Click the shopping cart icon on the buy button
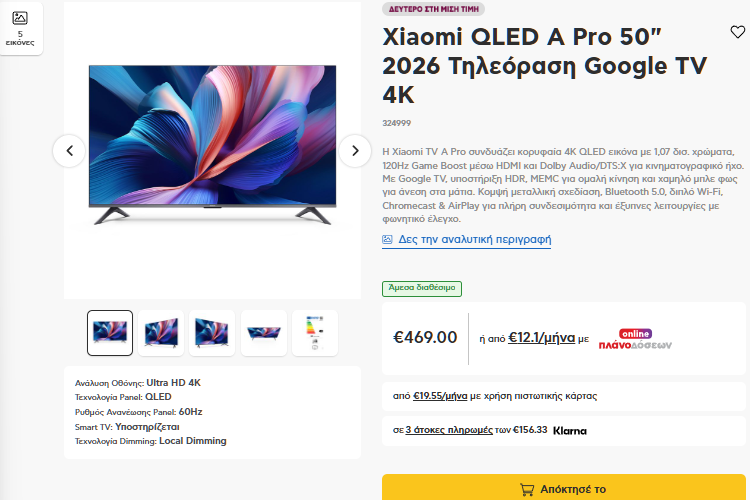The image size is (750, 500). (526, 489)
